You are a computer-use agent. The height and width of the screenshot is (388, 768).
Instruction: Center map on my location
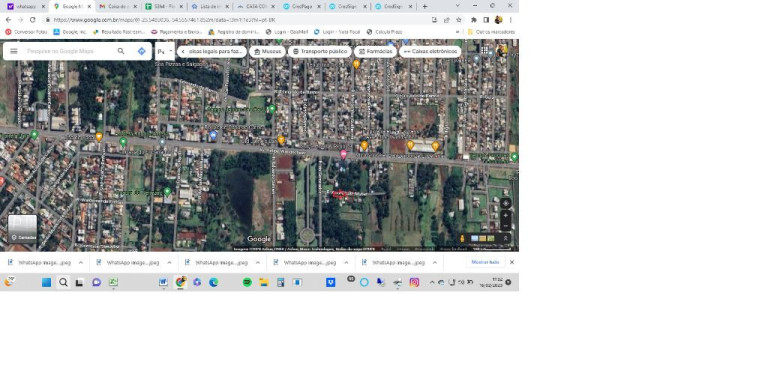pos(505,203)
